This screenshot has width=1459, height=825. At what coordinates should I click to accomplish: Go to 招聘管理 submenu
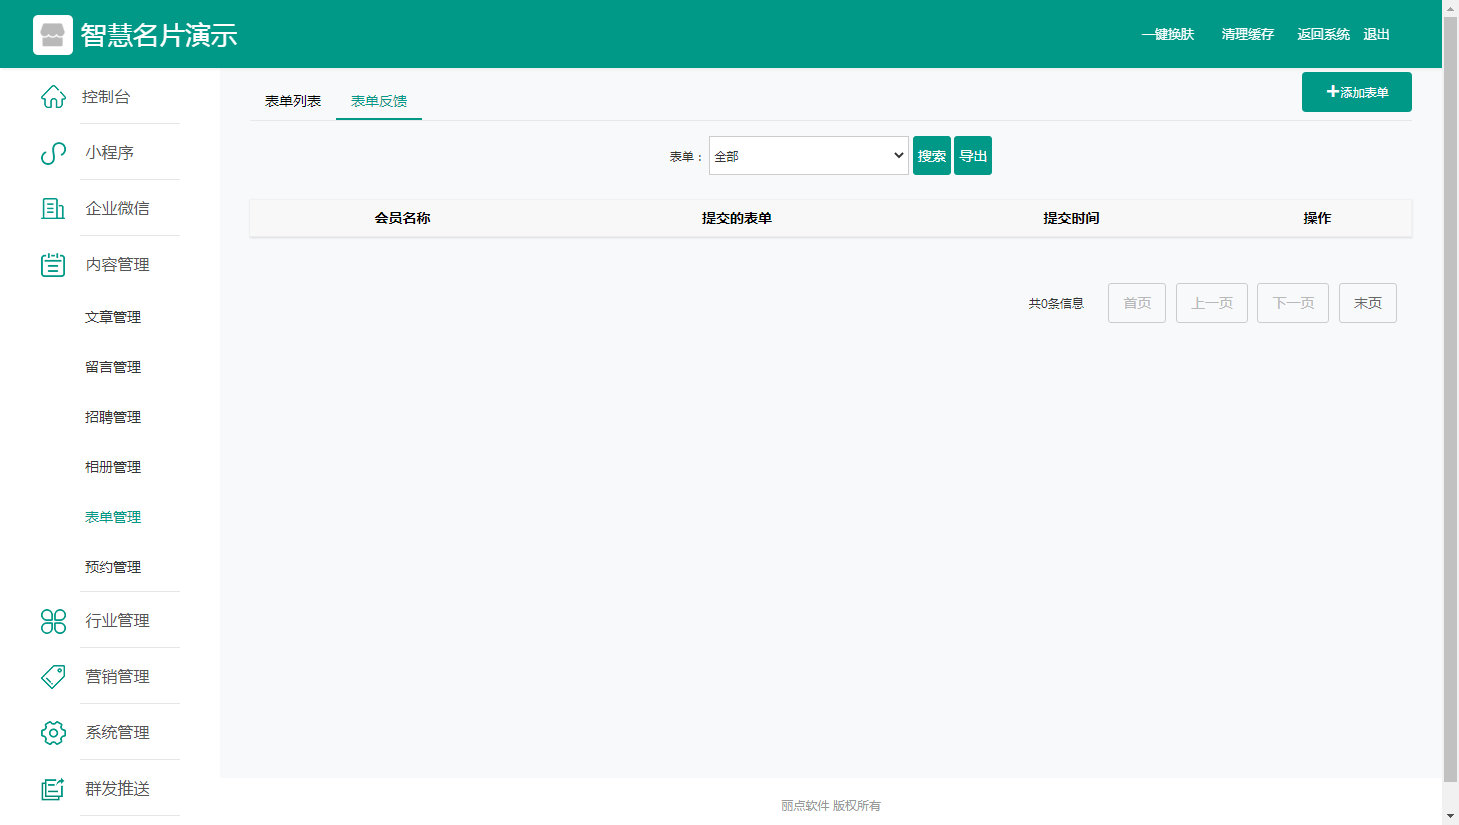click(113, 417)
